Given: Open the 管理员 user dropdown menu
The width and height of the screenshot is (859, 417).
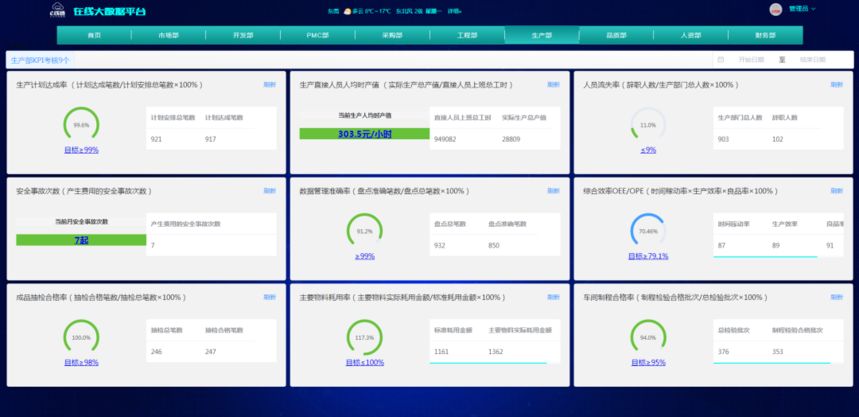Looking at the screenshot, I should [x=802, y=9].
